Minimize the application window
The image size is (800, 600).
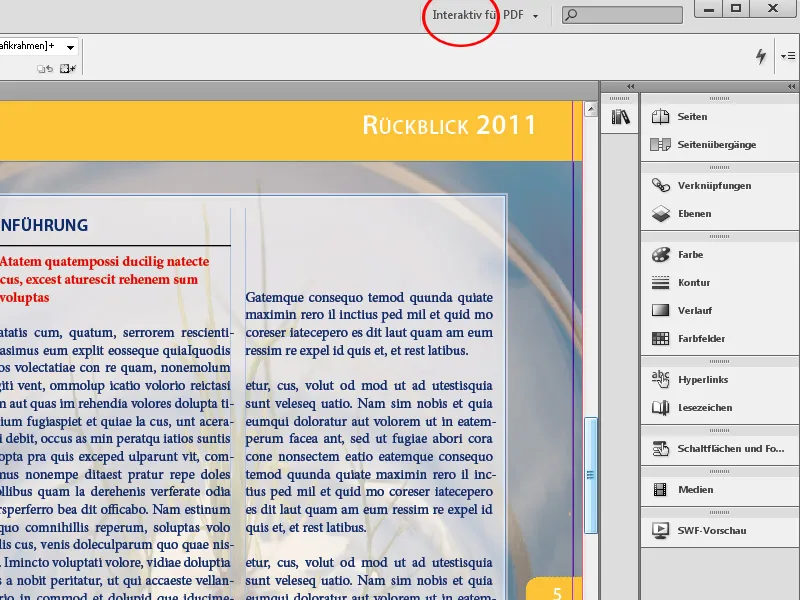pyautogui.click(x=708, y=9)
